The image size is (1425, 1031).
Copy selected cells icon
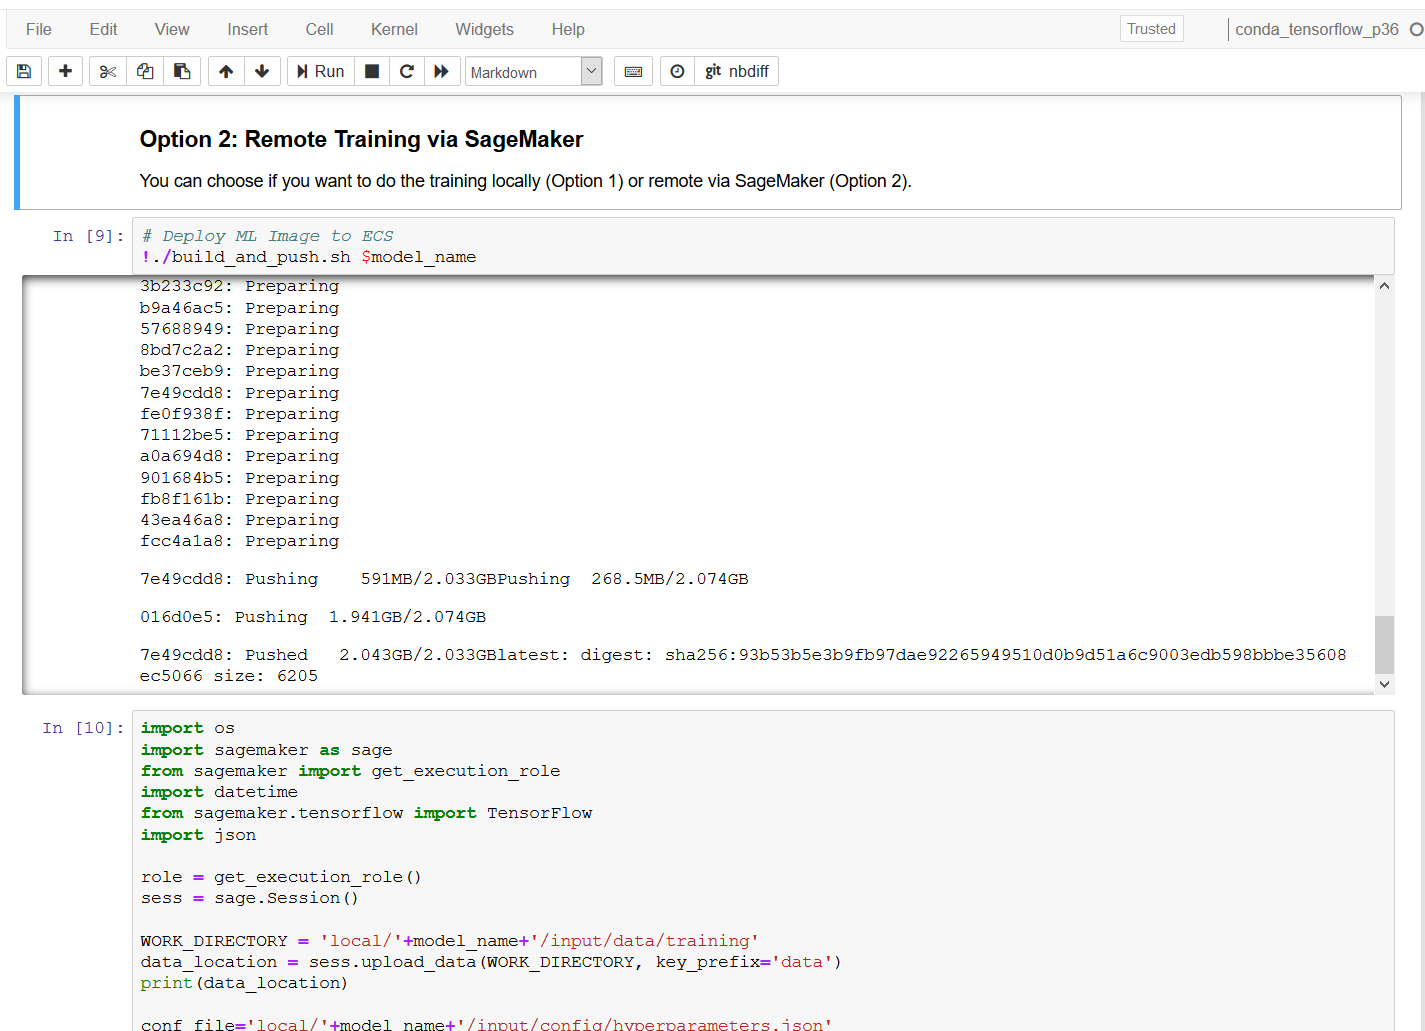pos(145,71)
